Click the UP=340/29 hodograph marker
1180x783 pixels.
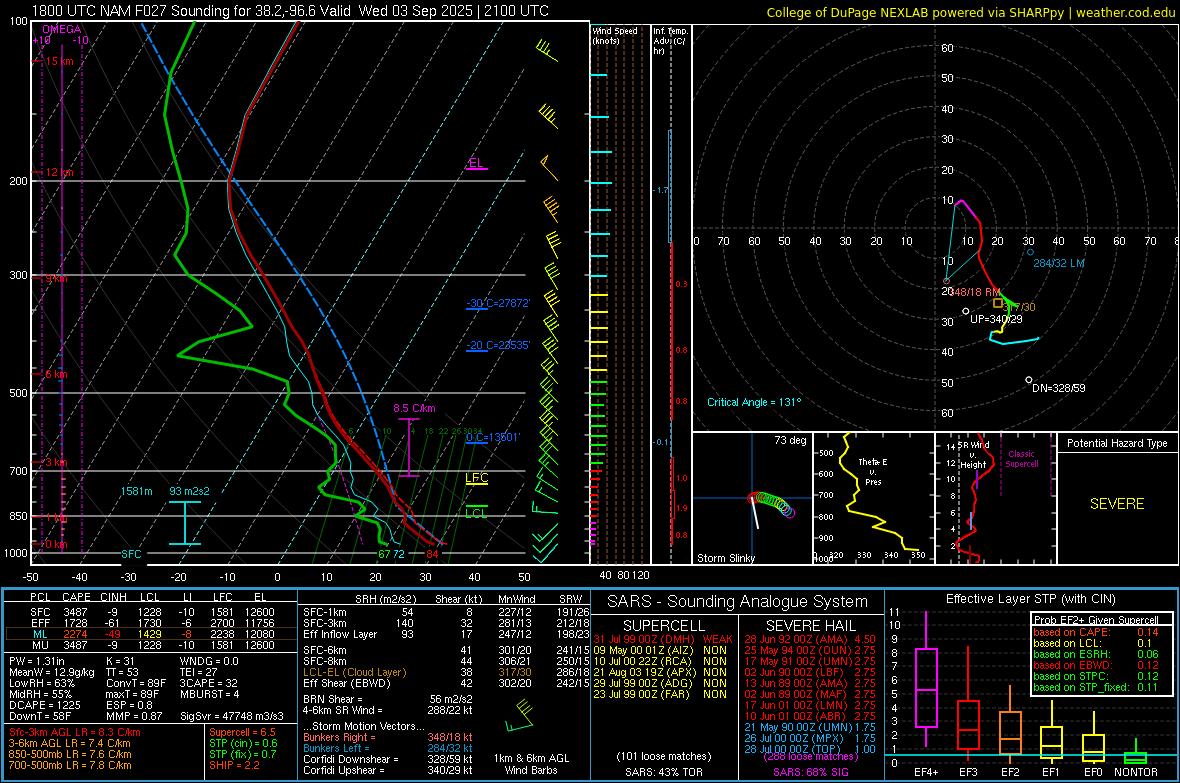point(966,311)
